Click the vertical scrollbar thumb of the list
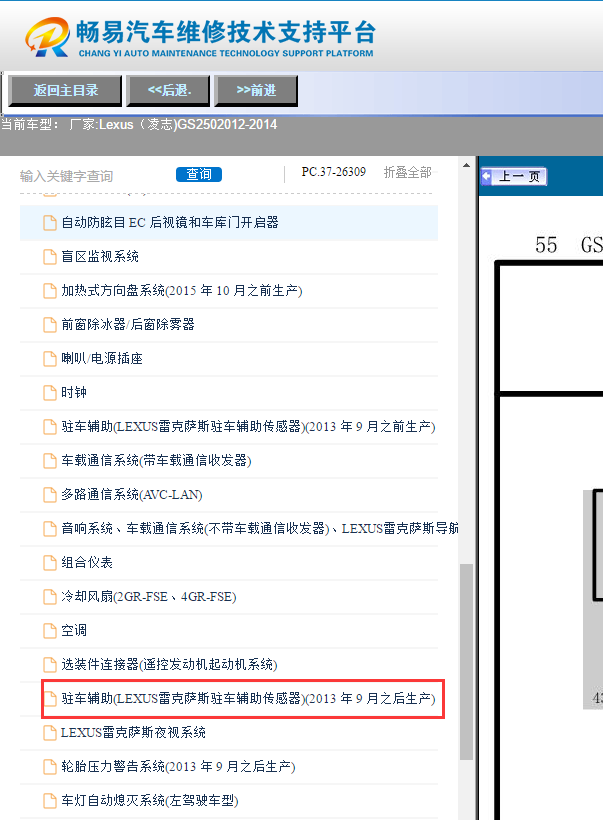This screenshot has height=820, width=603. (466, 662)
